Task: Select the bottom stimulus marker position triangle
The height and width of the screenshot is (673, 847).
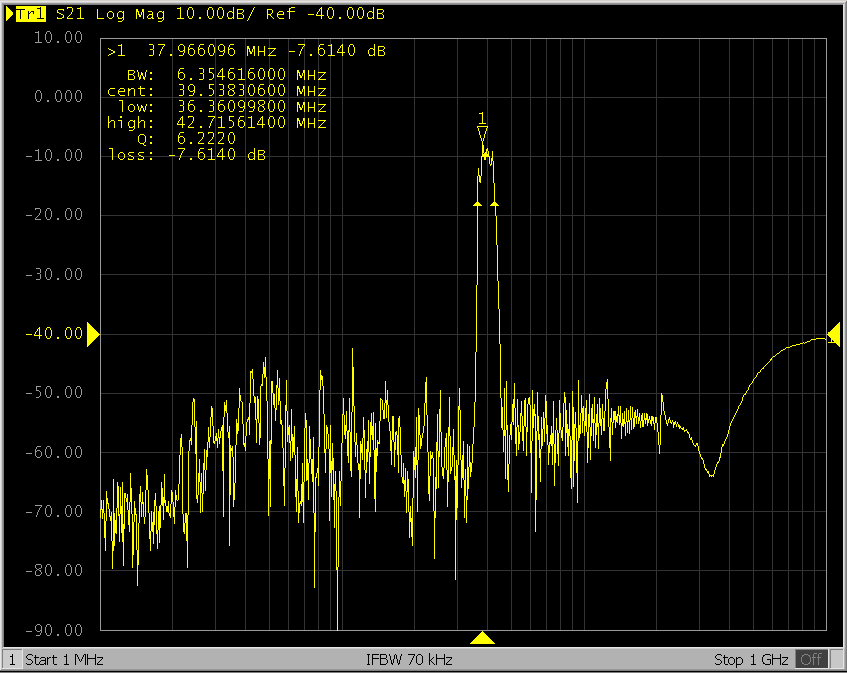Action: (483, 638)
